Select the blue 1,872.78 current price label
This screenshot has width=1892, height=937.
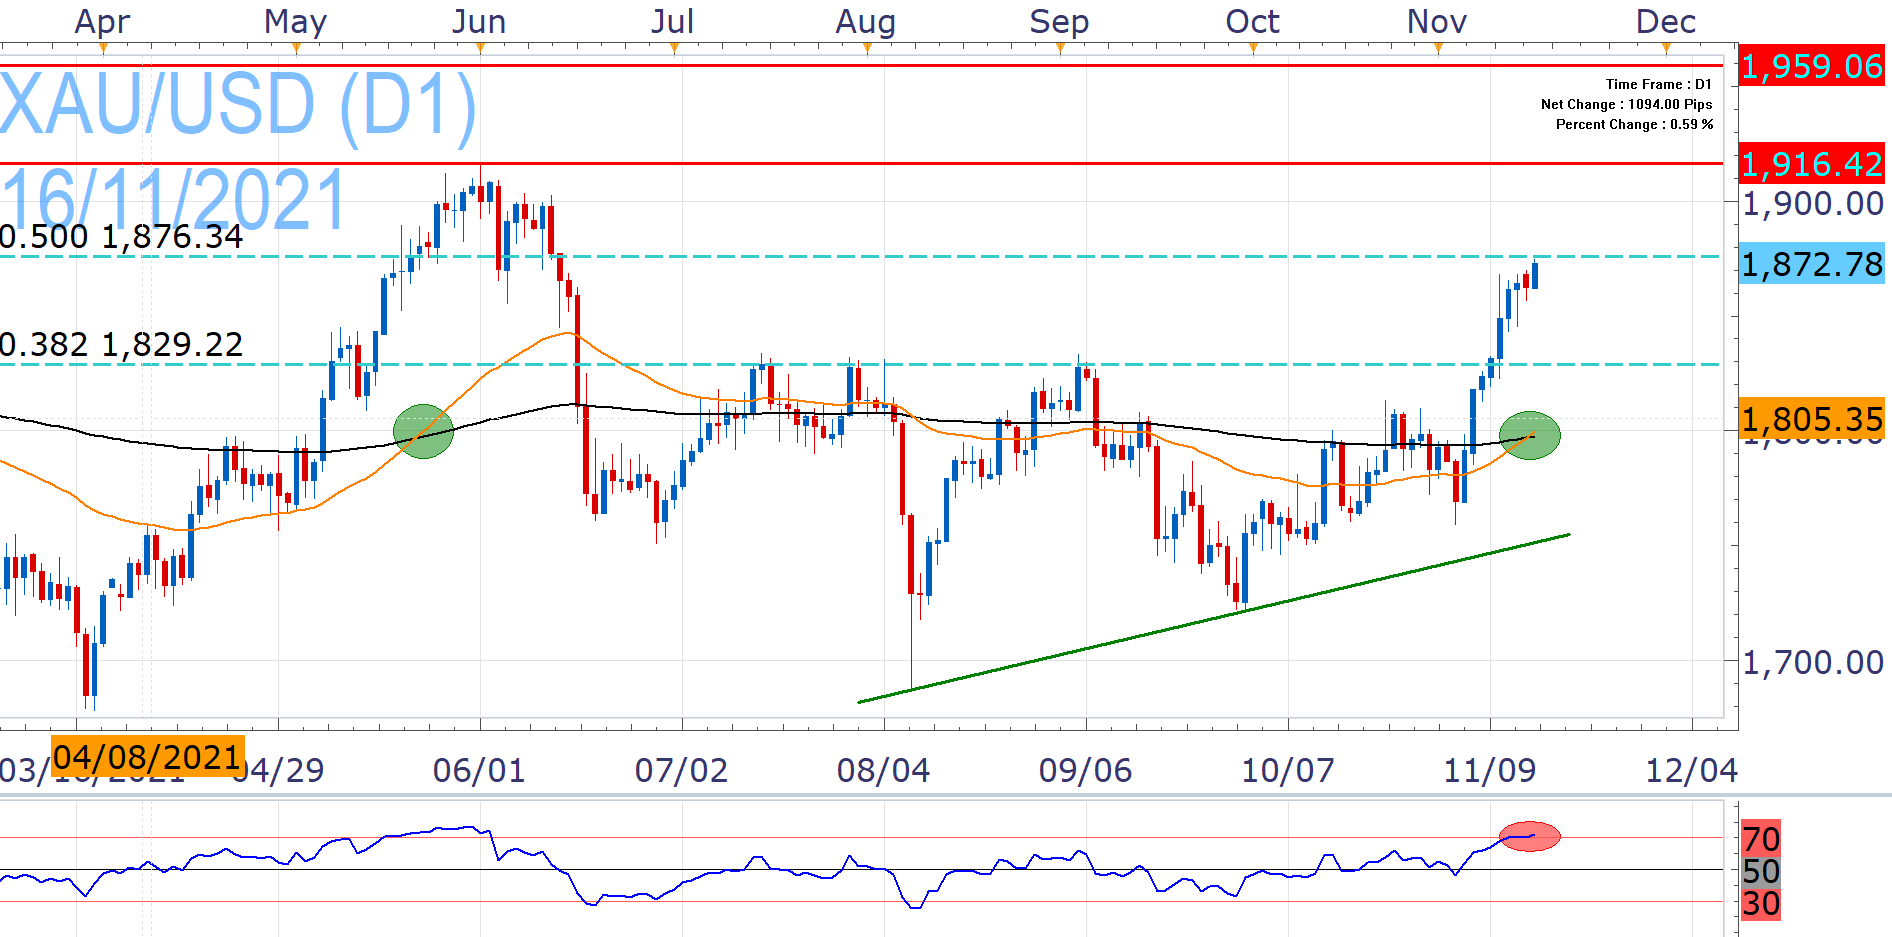coord(1811,264)
